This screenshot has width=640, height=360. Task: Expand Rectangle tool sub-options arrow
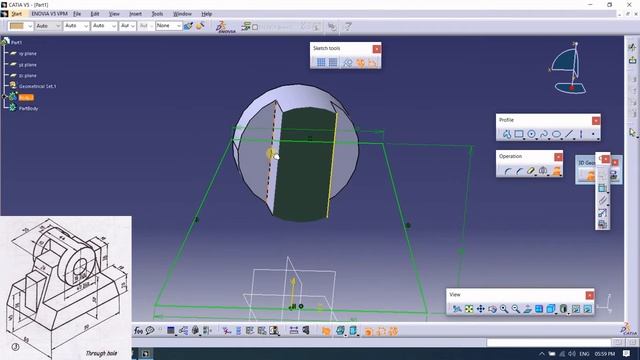click(524, 139)
